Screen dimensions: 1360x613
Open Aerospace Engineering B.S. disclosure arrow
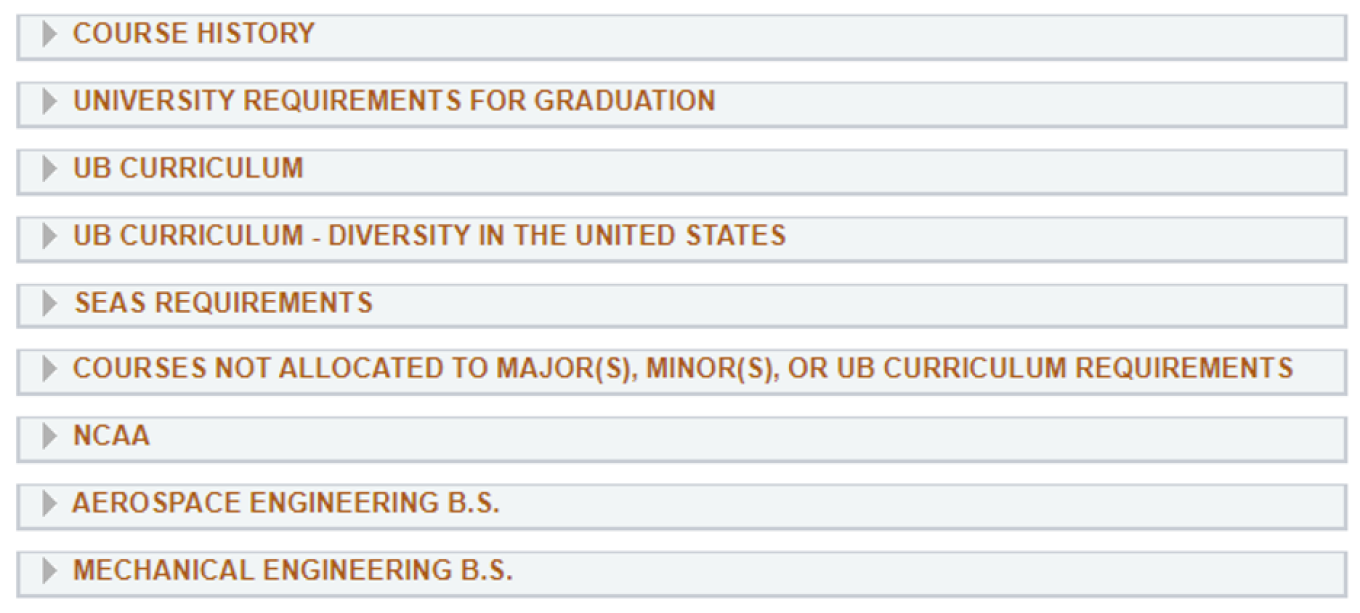pos(49,505)
